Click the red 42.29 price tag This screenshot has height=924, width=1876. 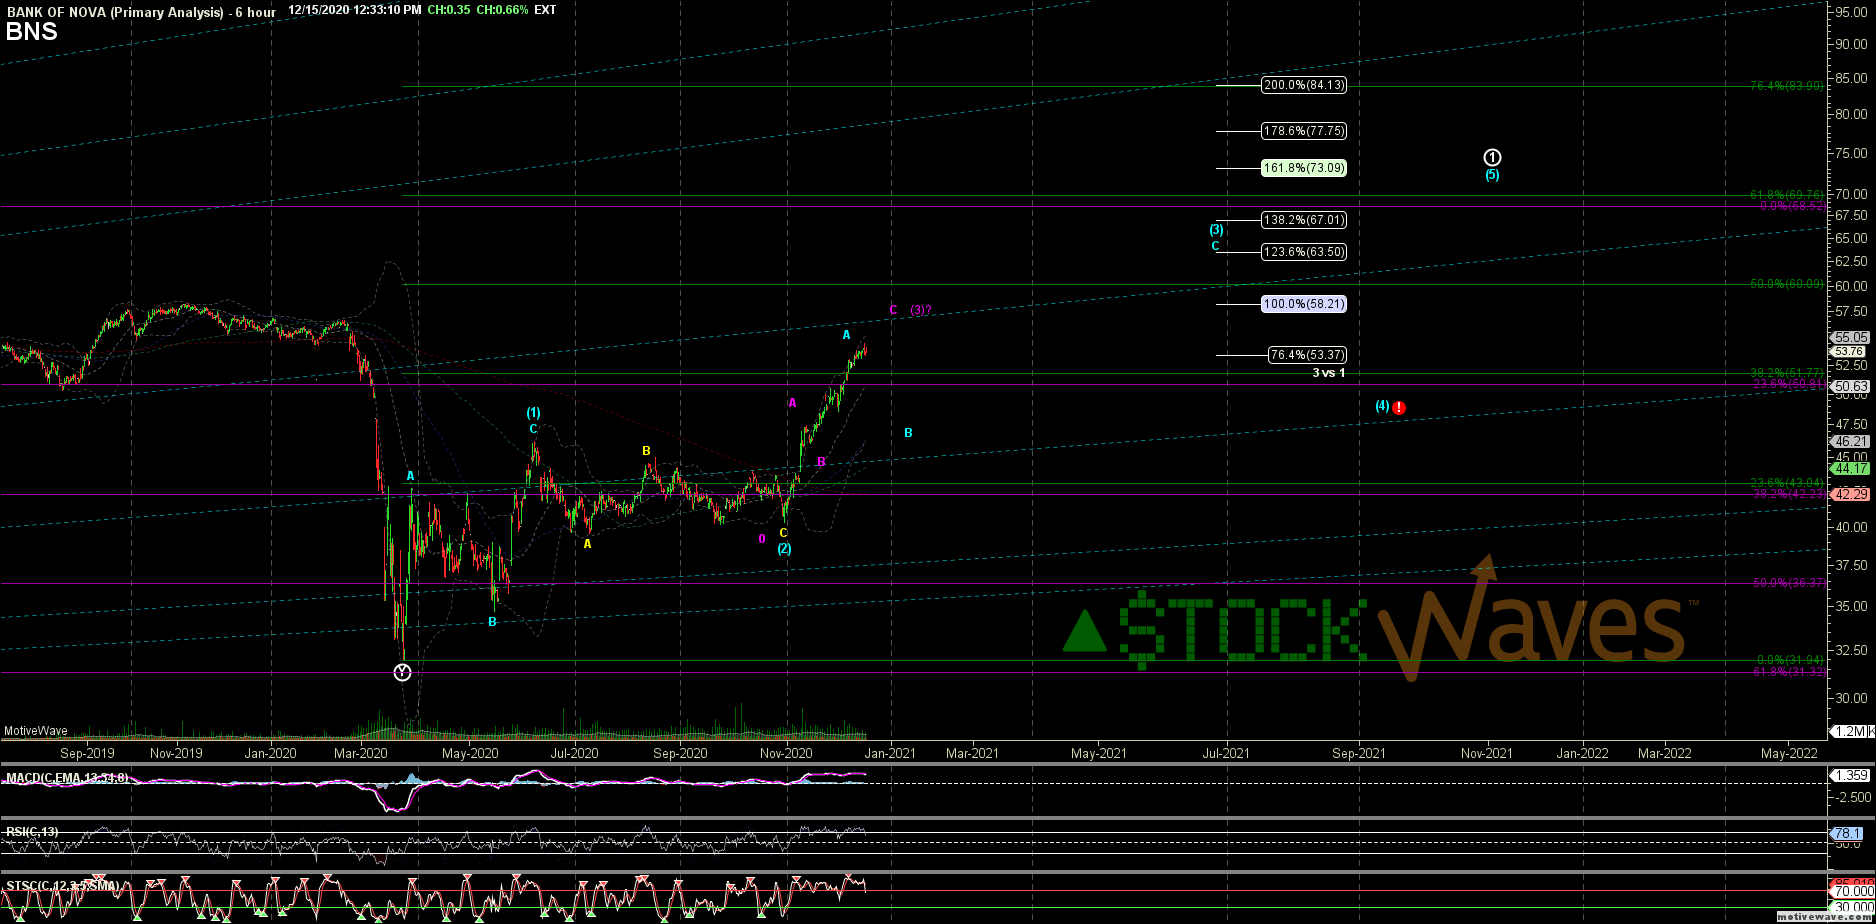point(1852,494)
